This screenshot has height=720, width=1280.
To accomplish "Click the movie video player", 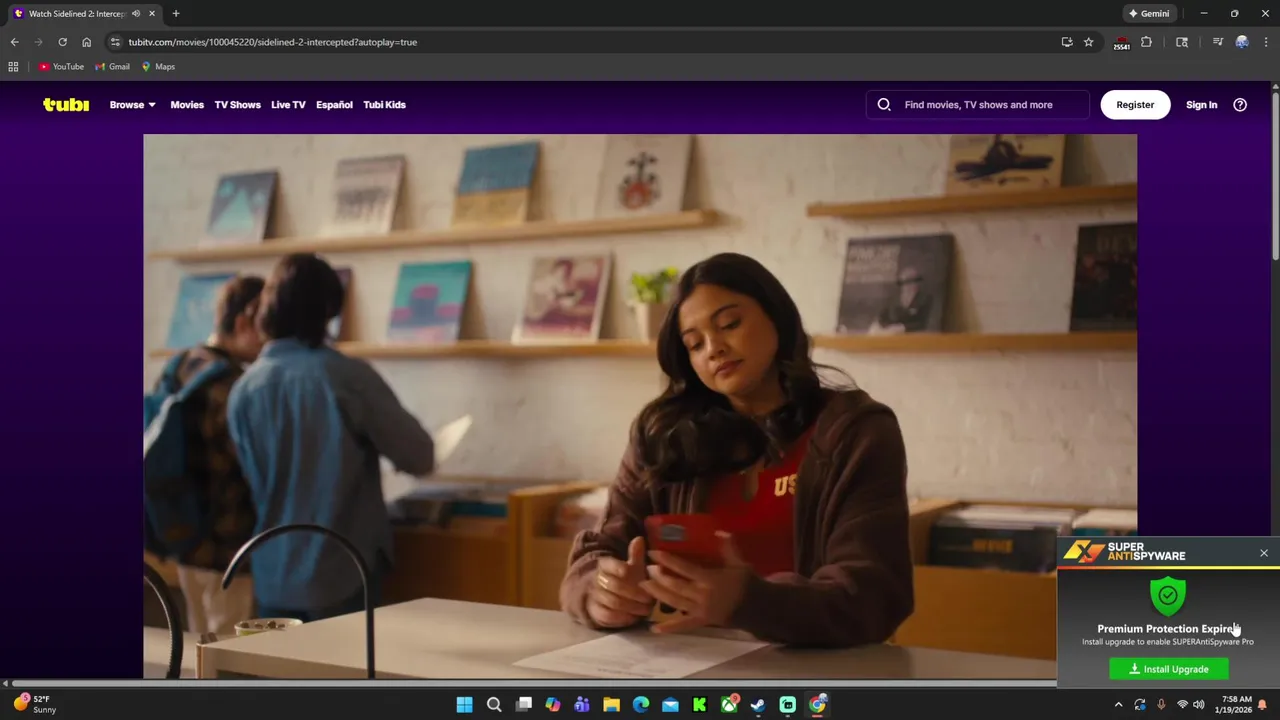I will tap(640, 406).
